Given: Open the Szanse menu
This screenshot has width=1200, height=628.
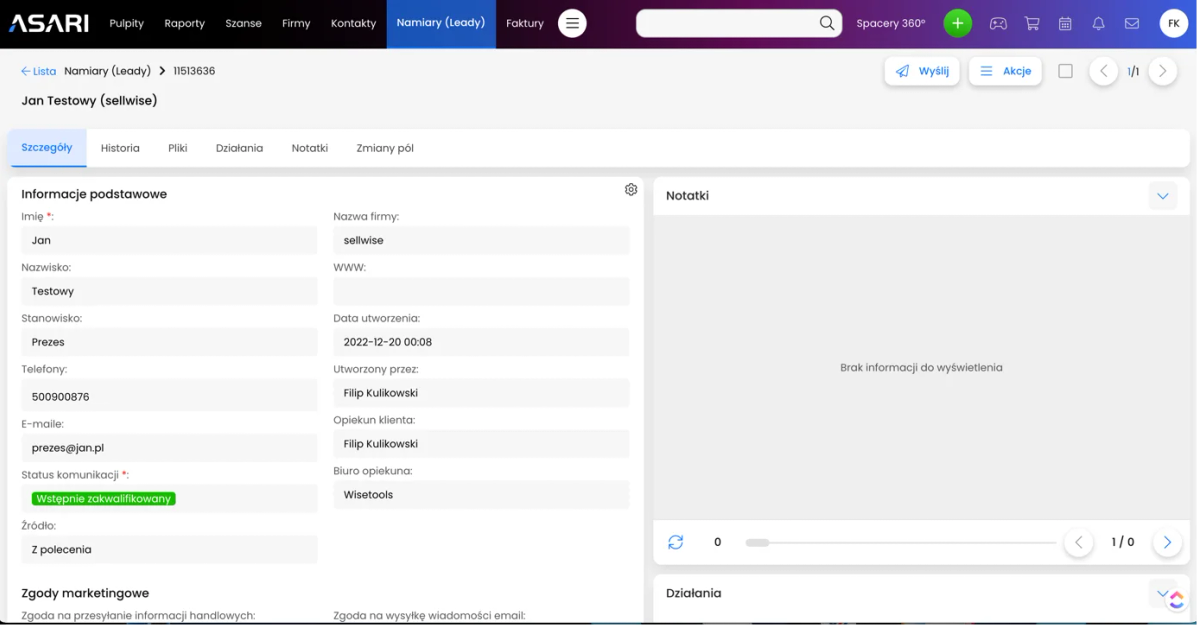Looking at the screenshot, I should click(x=244, y=23).
